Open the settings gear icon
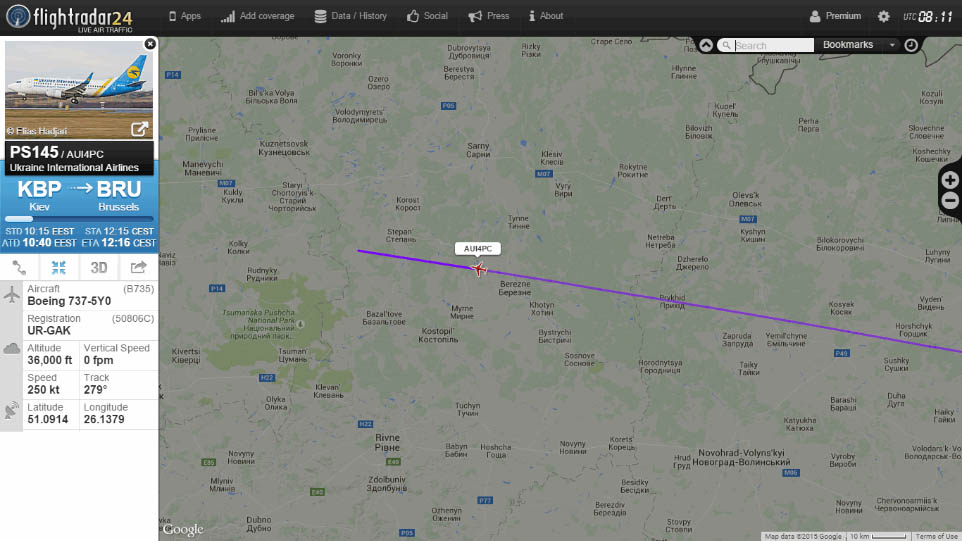The width and height of the screenshot is (962, 541). [883, 17]
